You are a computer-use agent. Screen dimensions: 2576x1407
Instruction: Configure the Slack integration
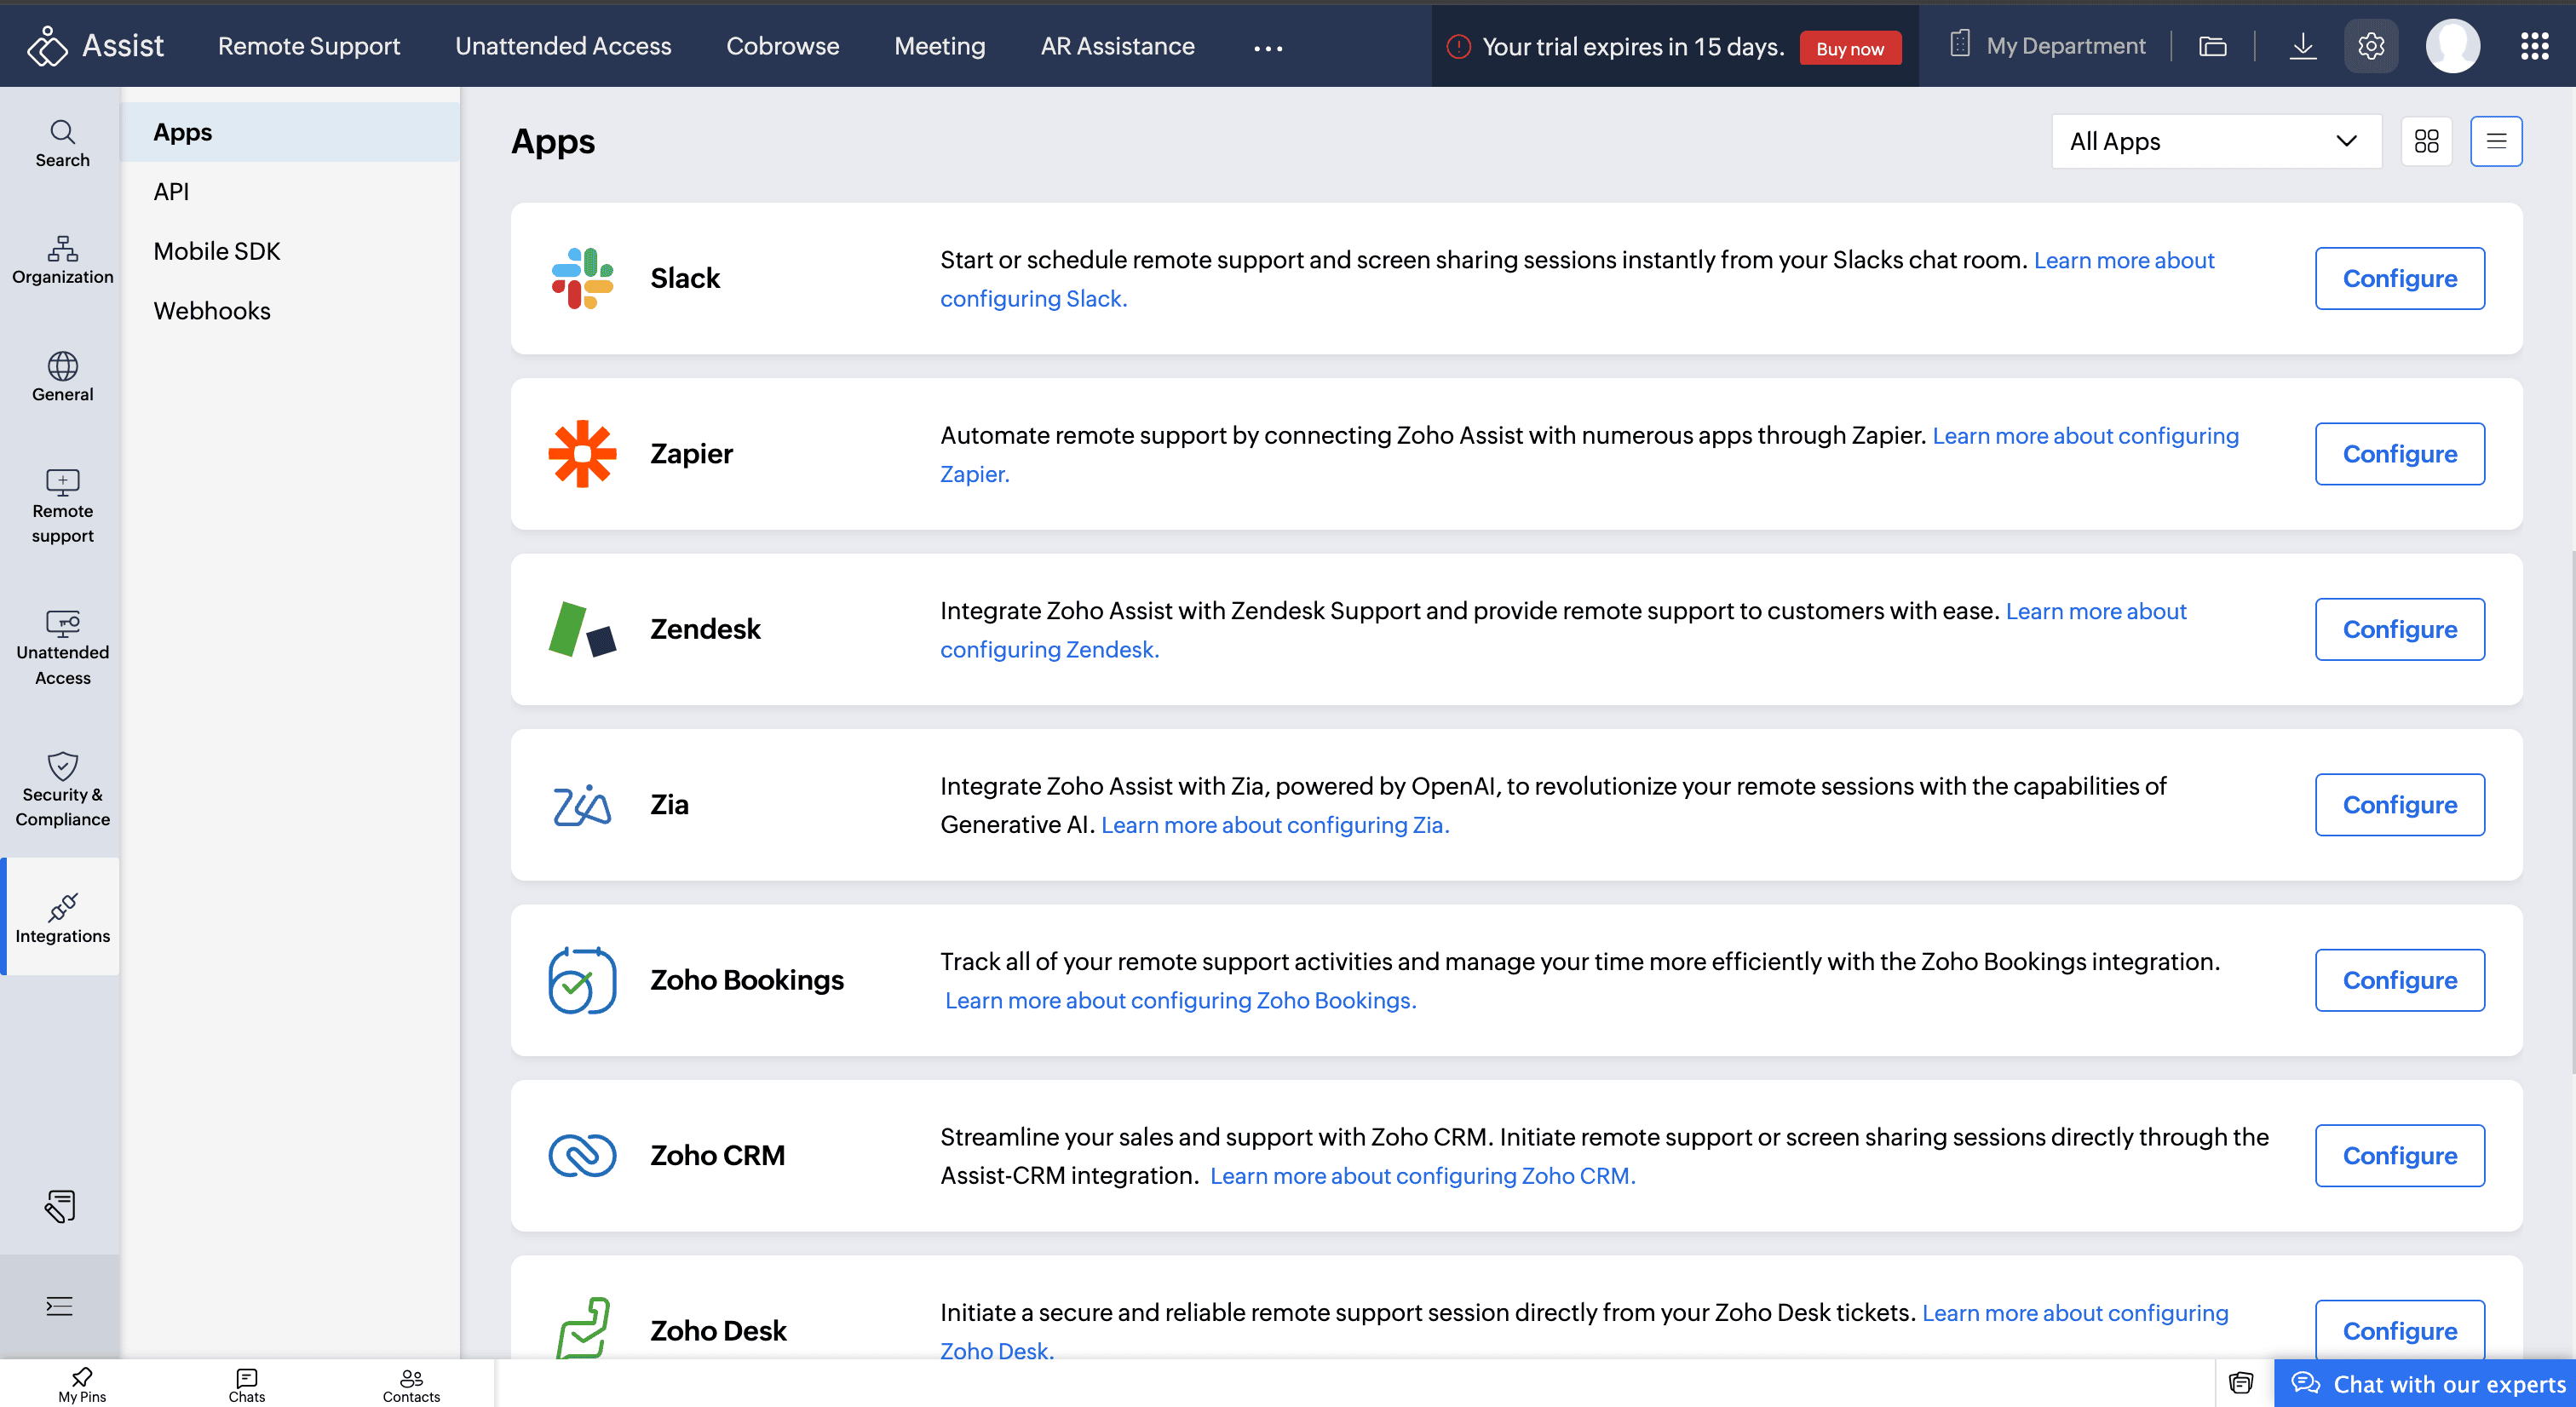pyautogui.click(x=2399, y=278)
